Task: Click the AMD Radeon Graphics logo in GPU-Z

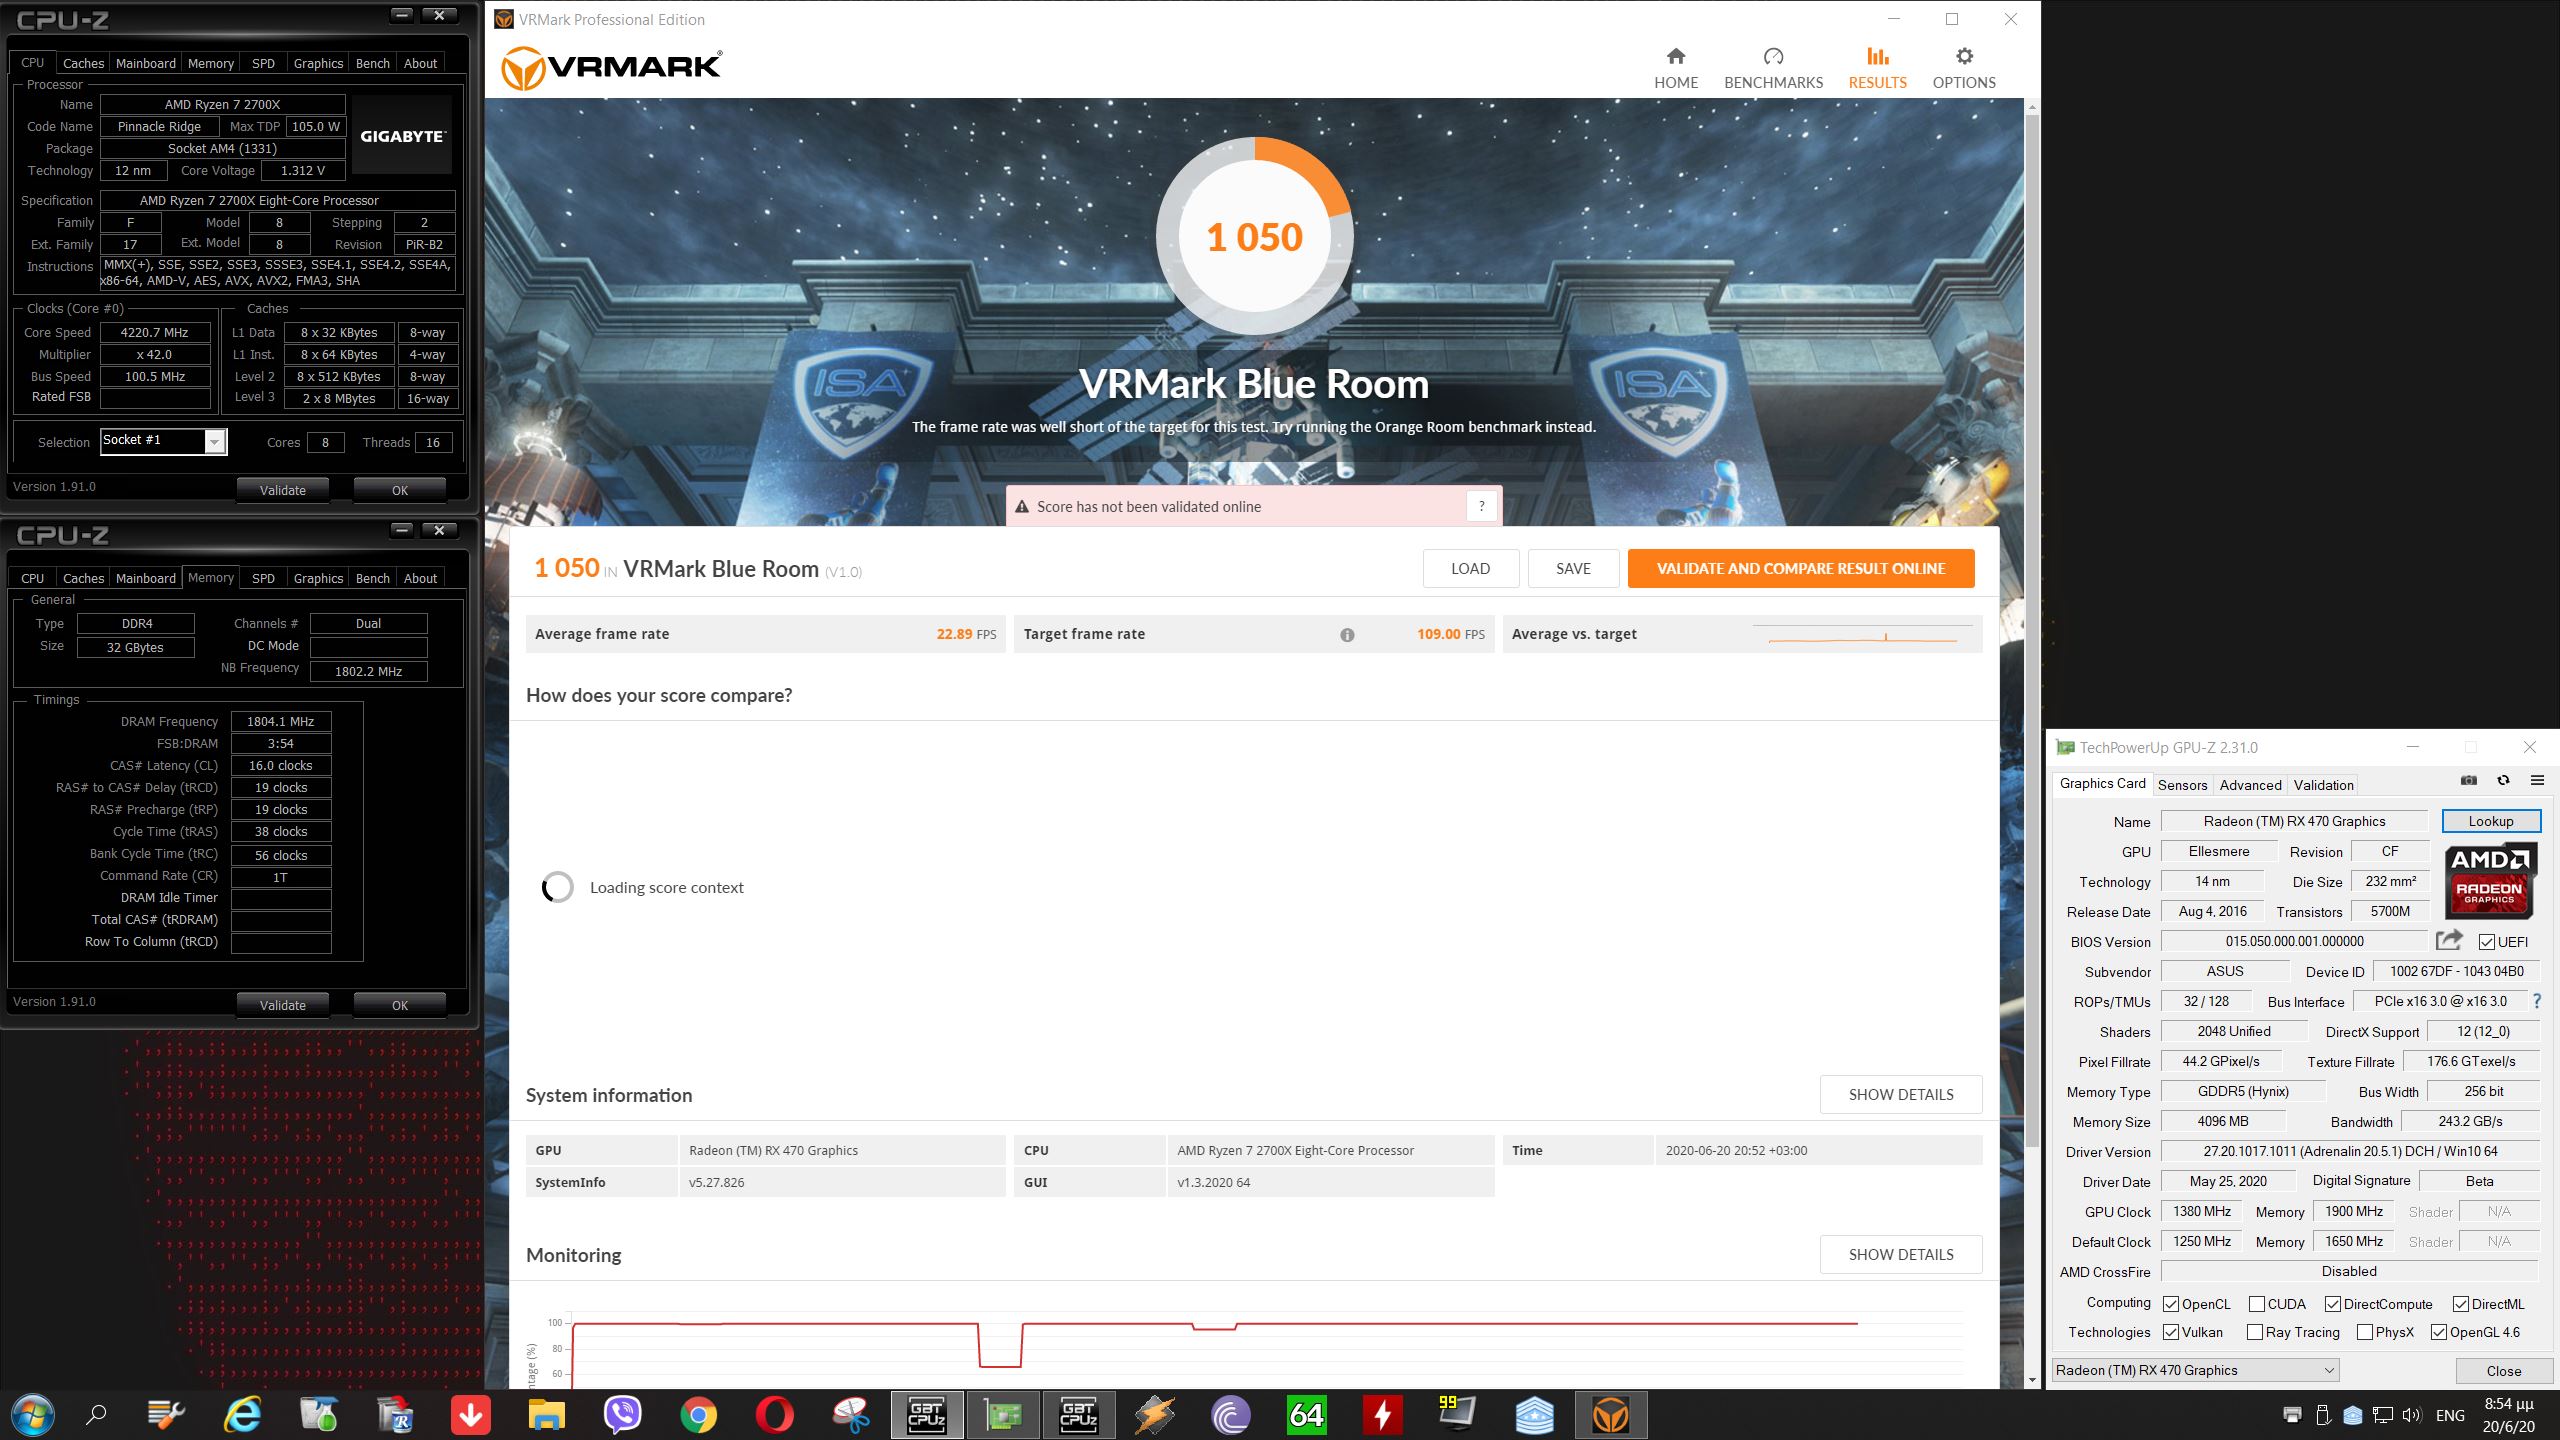Action: click(x=2489, y=881)
